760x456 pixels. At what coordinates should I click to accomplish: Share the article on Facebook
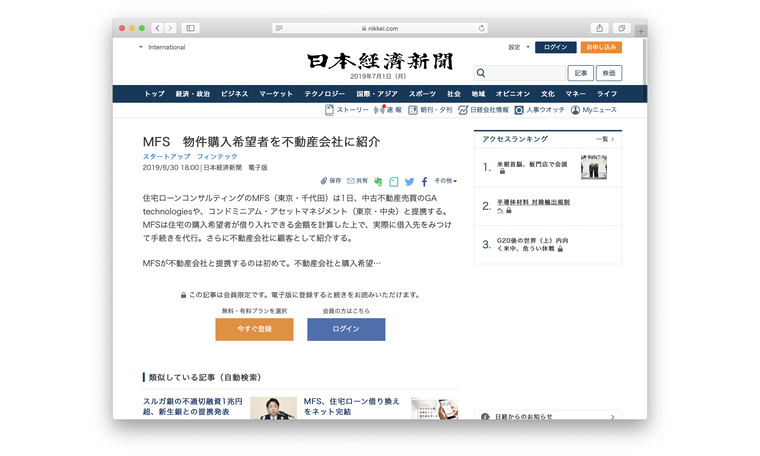424,182
